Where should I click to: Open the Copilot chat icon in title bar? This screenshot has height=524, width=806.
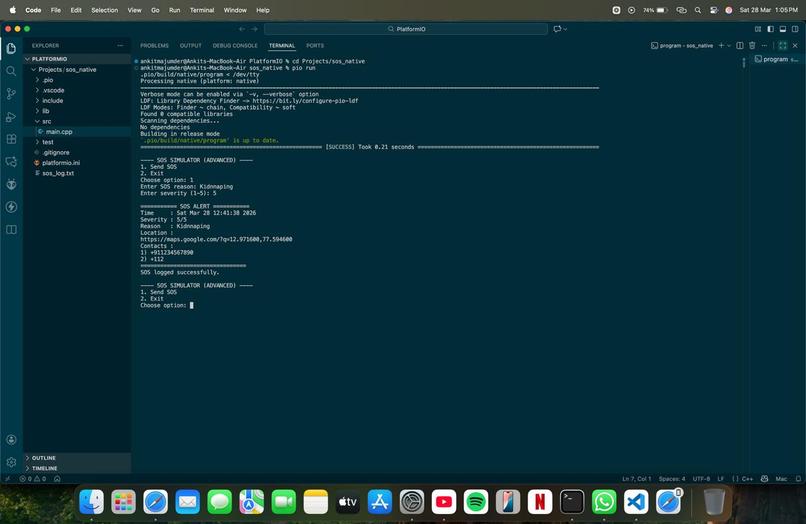[557, 29]
